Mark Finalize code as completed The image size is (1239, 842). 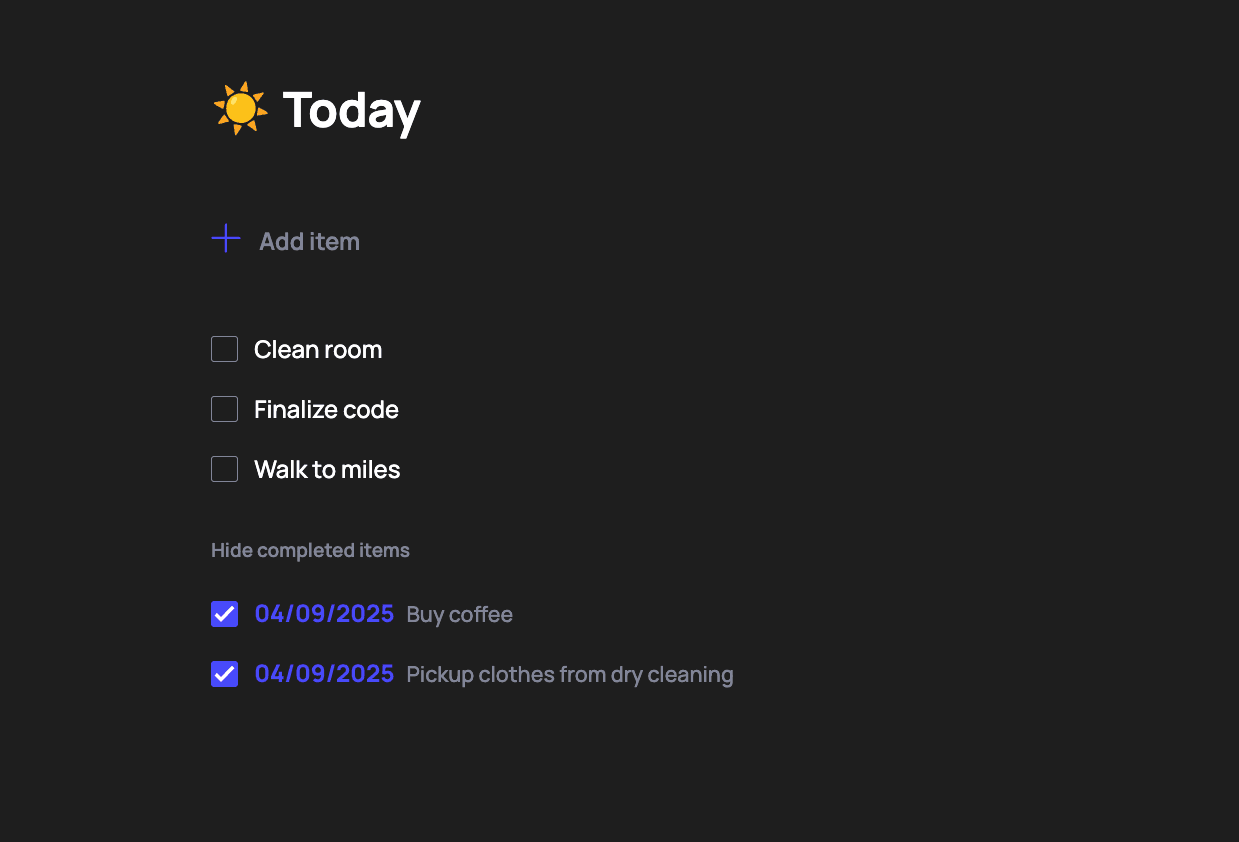click(224, 409)
